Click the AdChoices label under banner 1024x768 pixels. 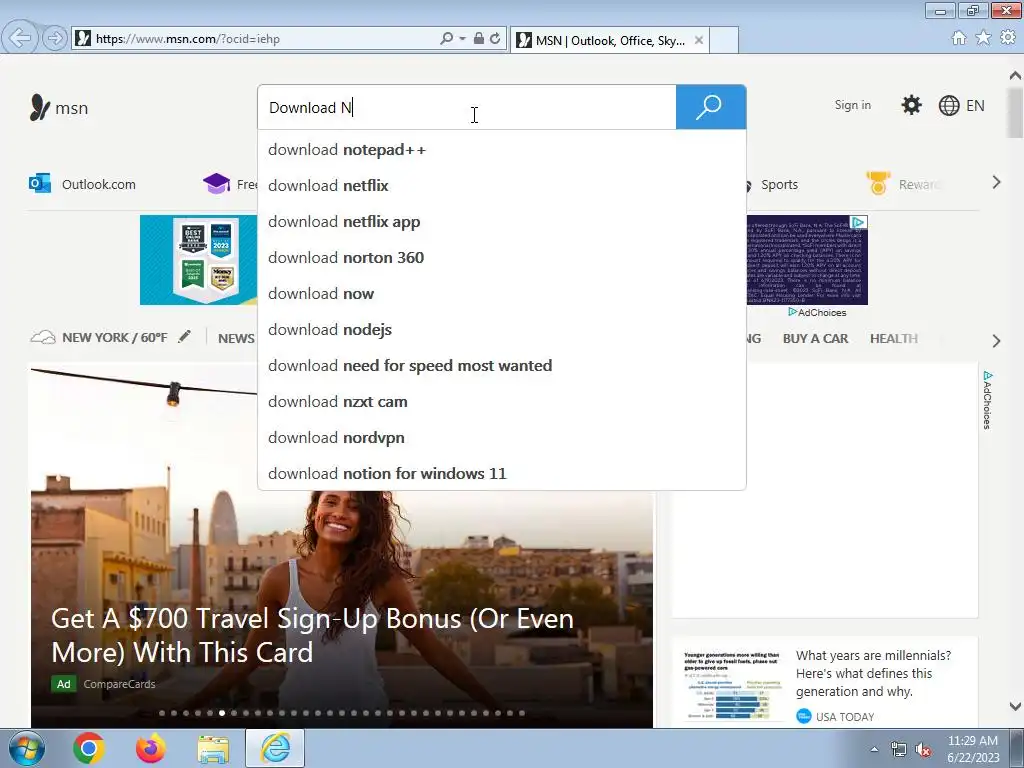[x=817, y=312]
